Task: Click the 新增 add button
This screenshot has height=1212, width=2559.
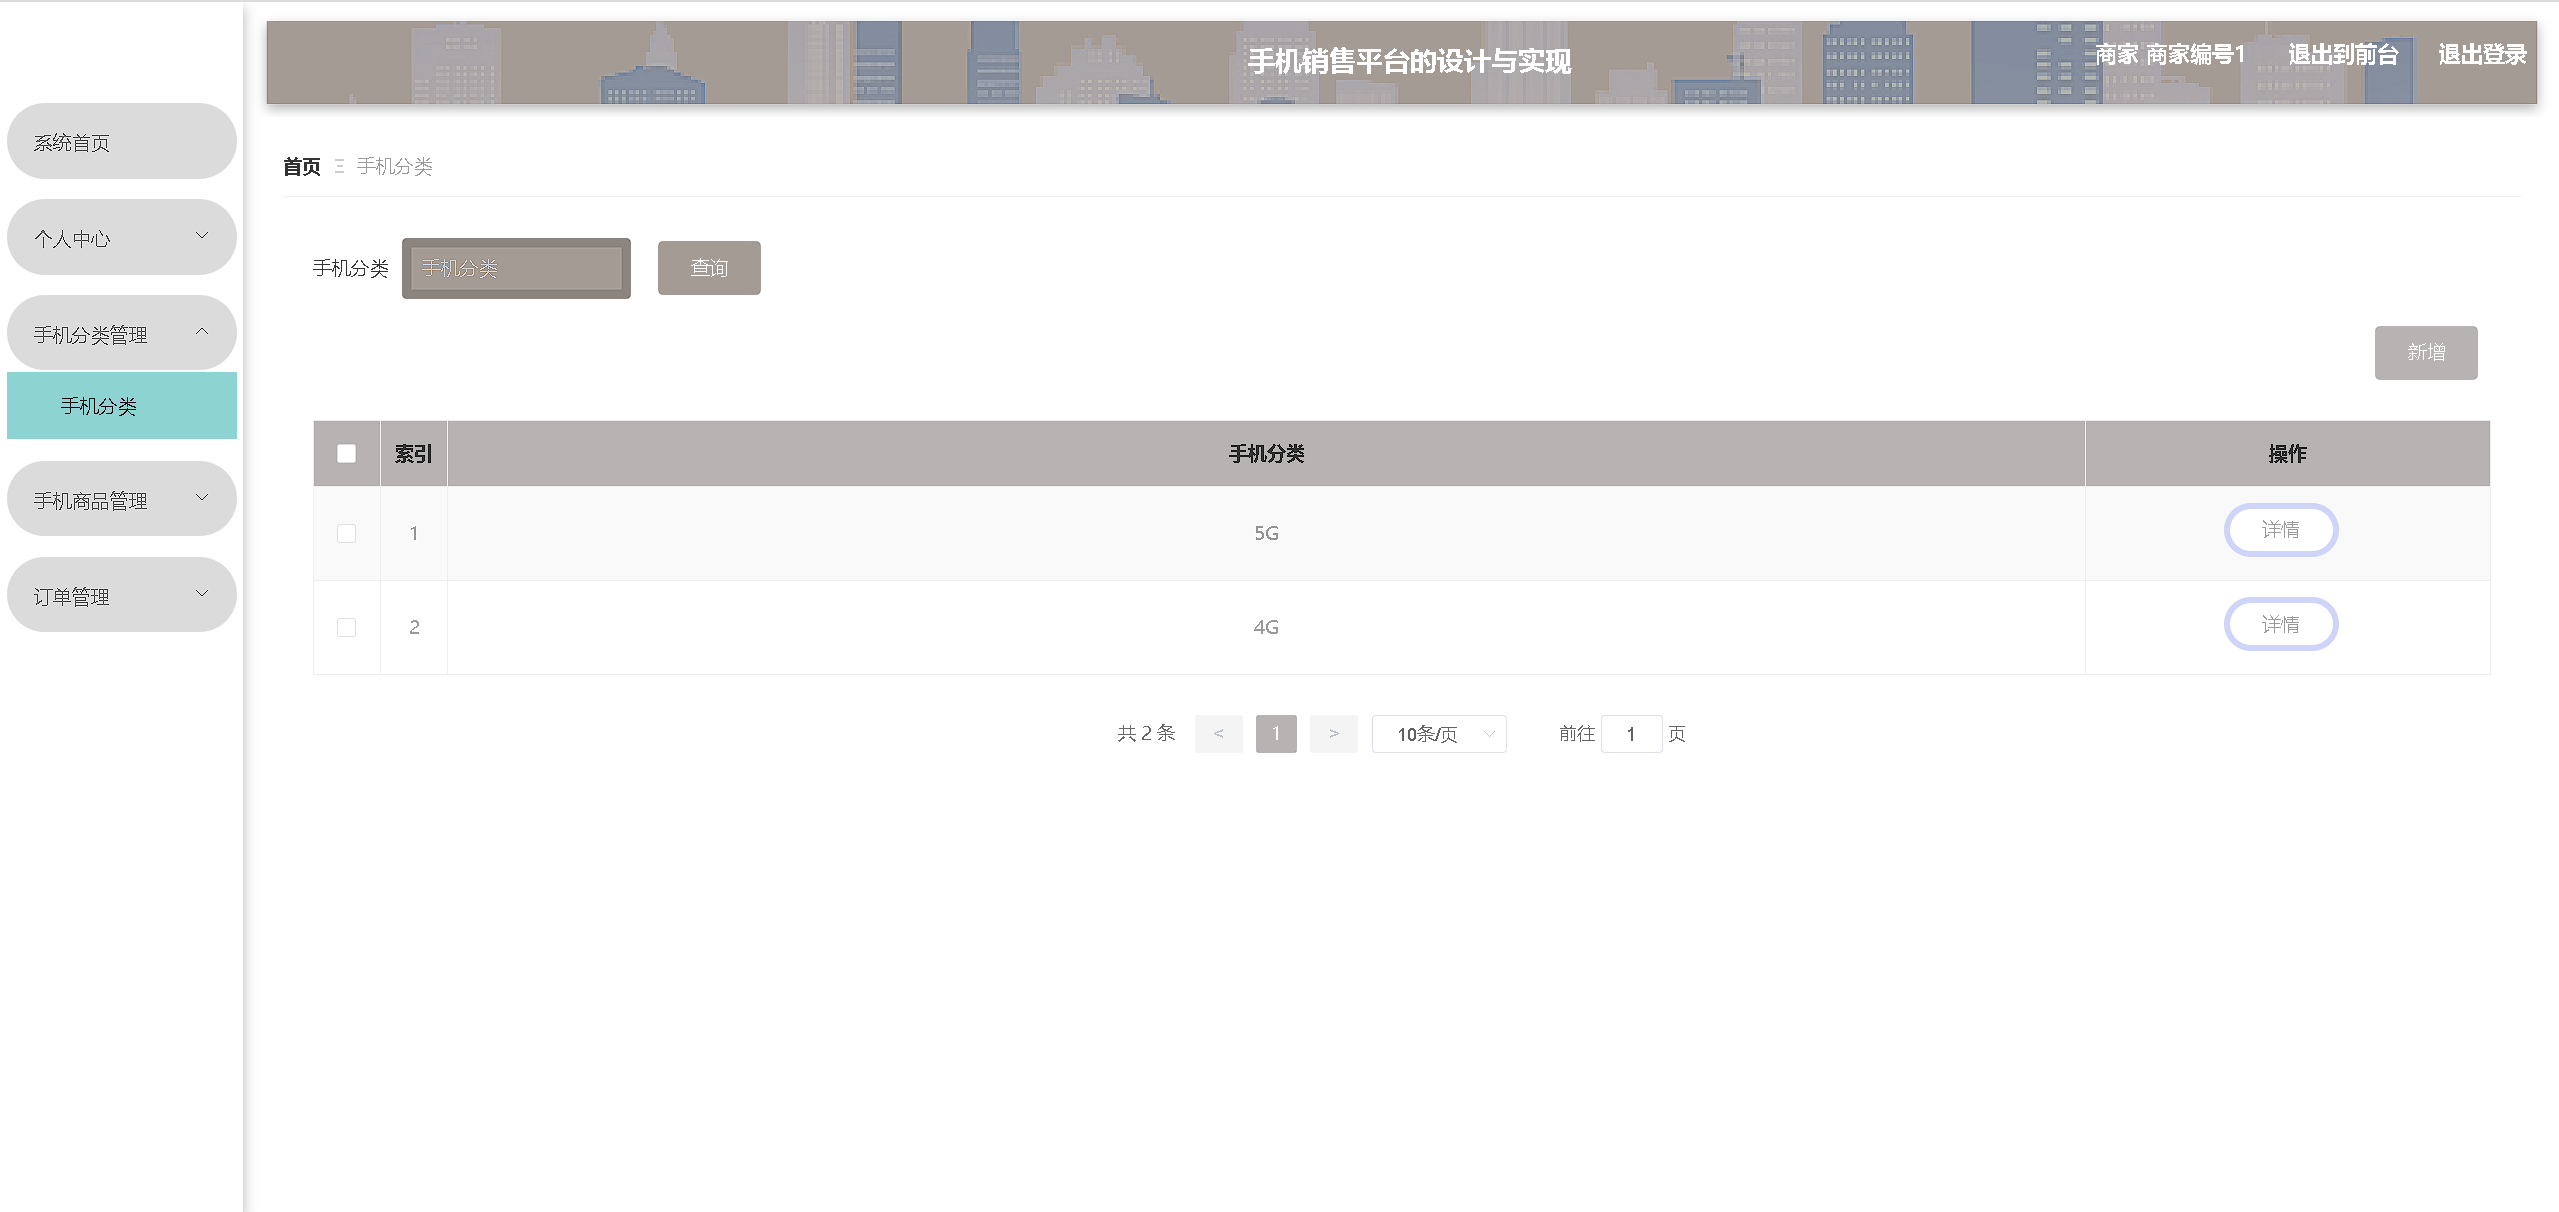Action: tap(2425, 353)
